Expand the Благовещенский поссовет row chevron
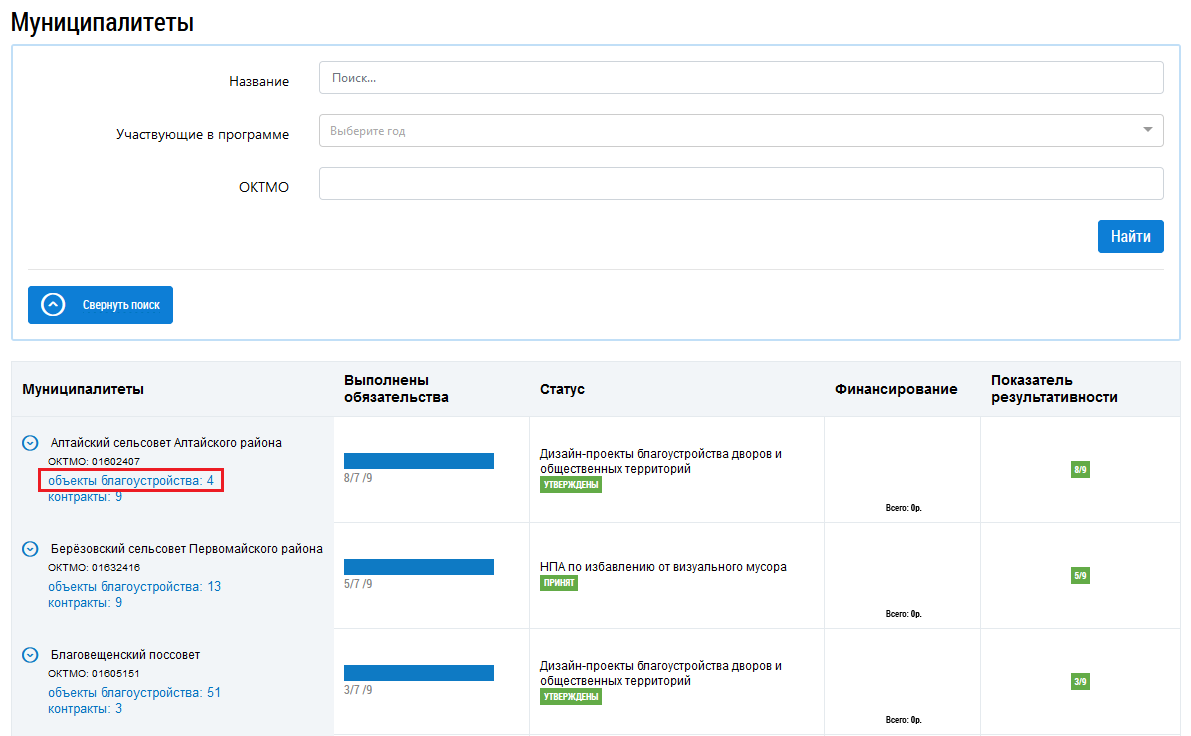This screenshot has height=736, width=1191. (x=30, y=655)
